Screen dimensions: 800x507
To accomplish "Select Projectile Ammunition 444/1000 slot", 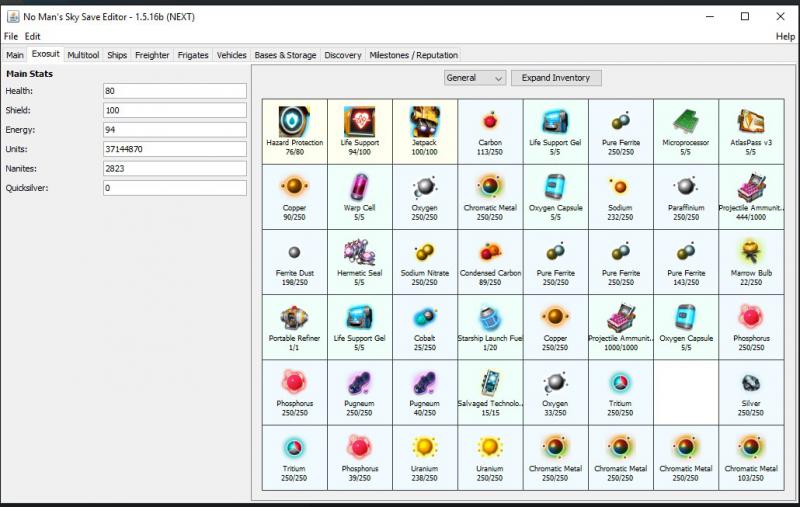I will 752,197.
